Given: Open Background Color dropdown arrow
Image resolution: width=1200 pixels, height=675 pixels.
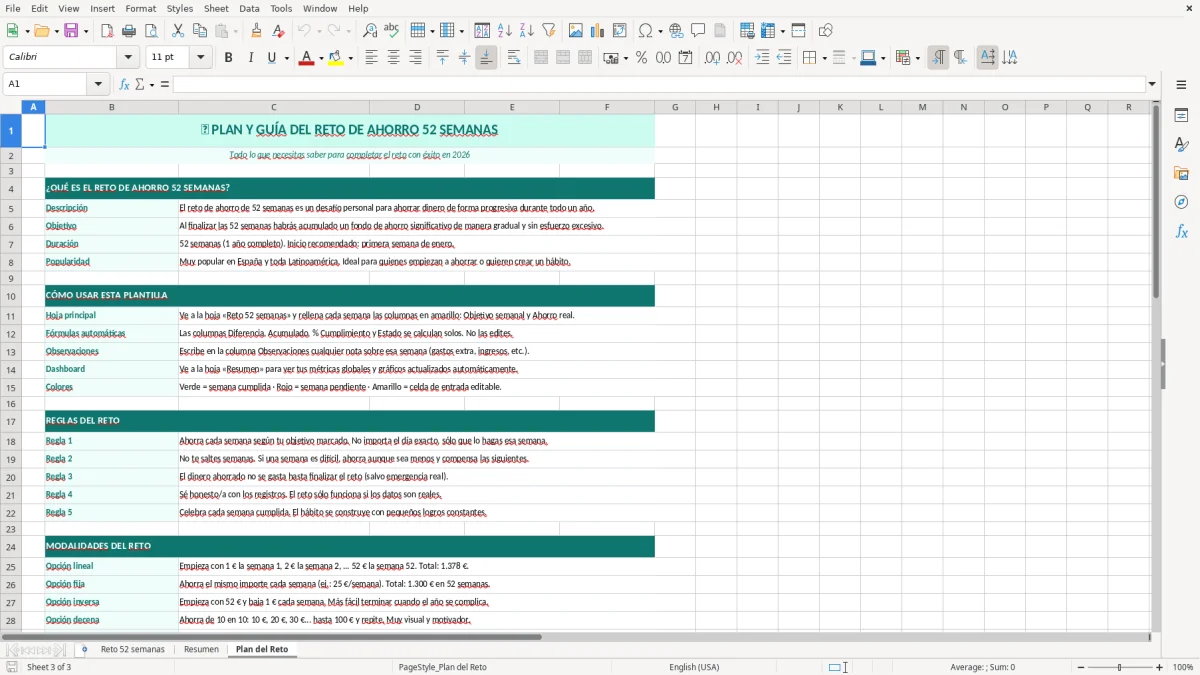Looking at the screenshot, I should click(350, 58).
